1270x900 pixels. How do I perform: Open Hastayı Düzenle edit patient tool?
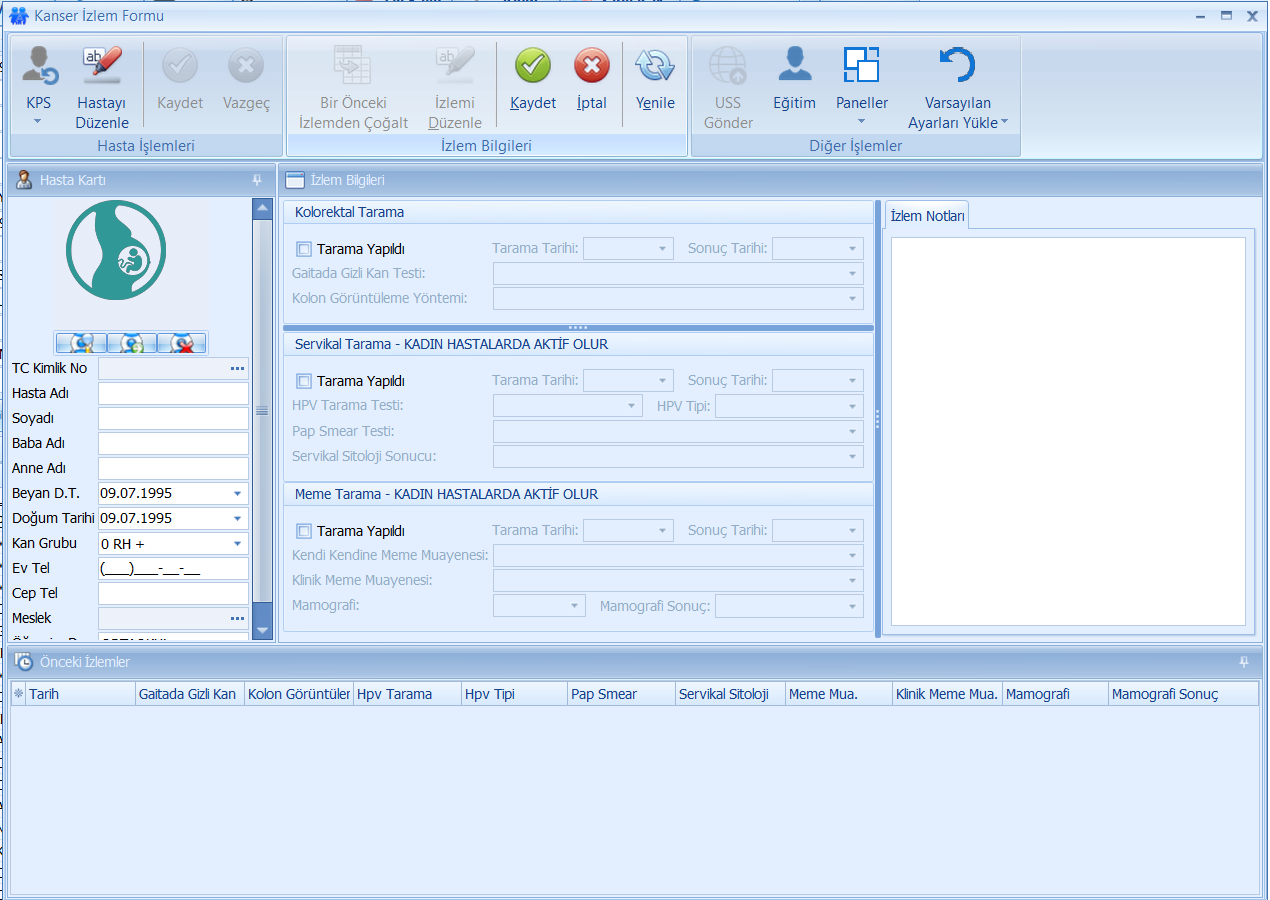point(102,66)
